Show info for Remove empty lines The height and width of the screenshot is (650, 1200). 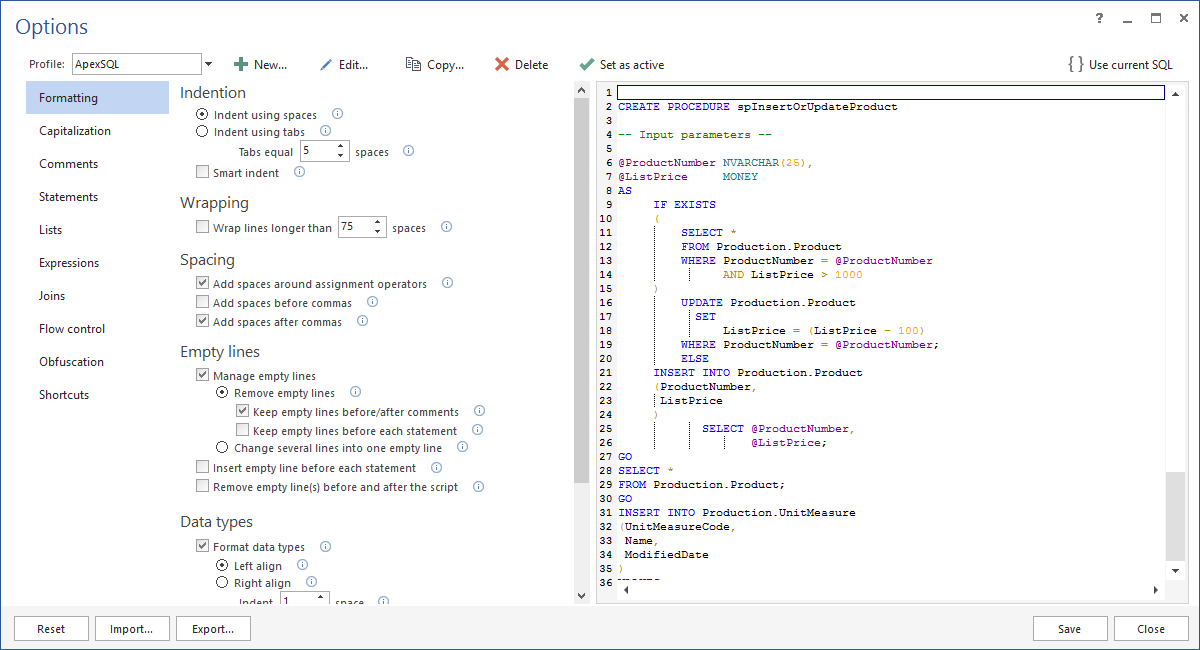[355, 392]
